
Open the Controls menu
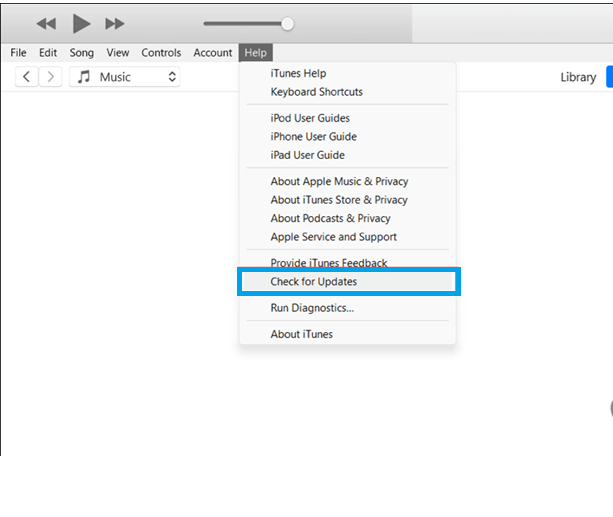pos(161,53)
